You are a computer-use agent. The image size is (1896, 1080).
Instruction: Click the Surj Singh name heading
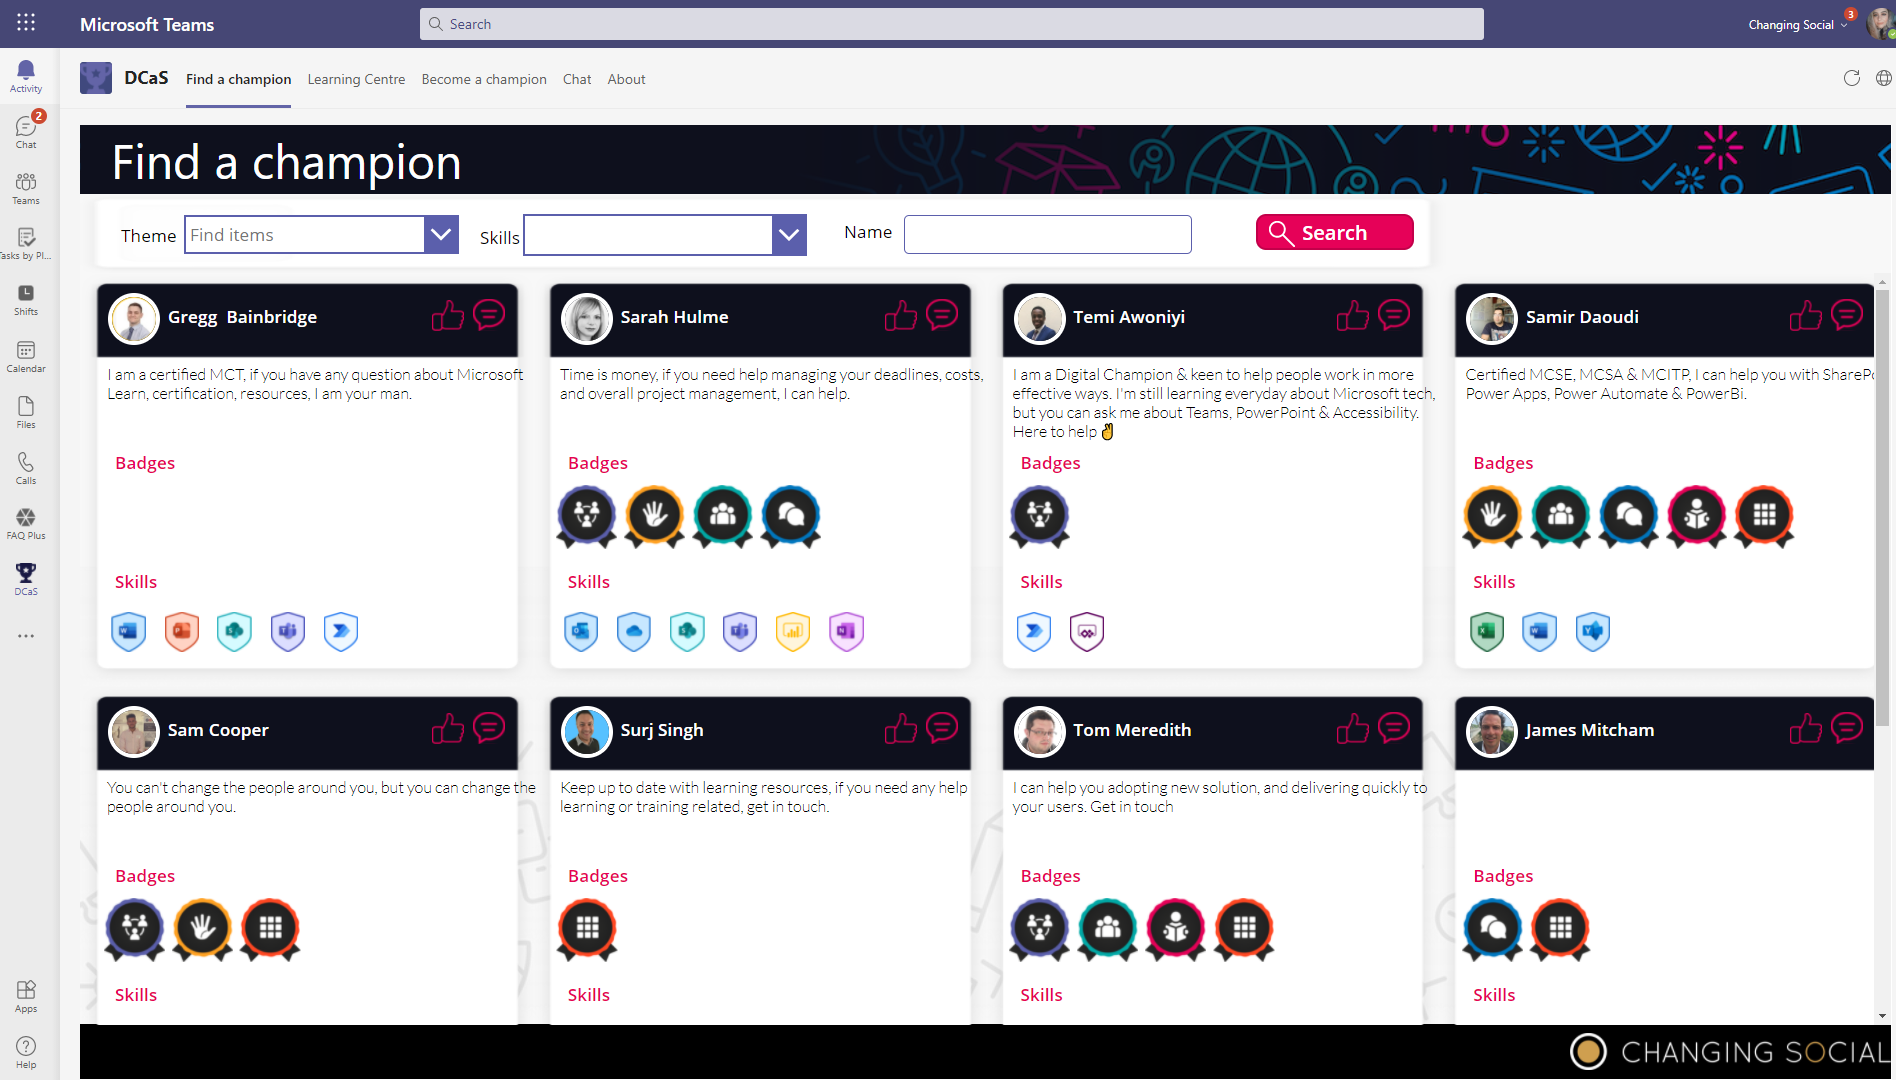662,730
